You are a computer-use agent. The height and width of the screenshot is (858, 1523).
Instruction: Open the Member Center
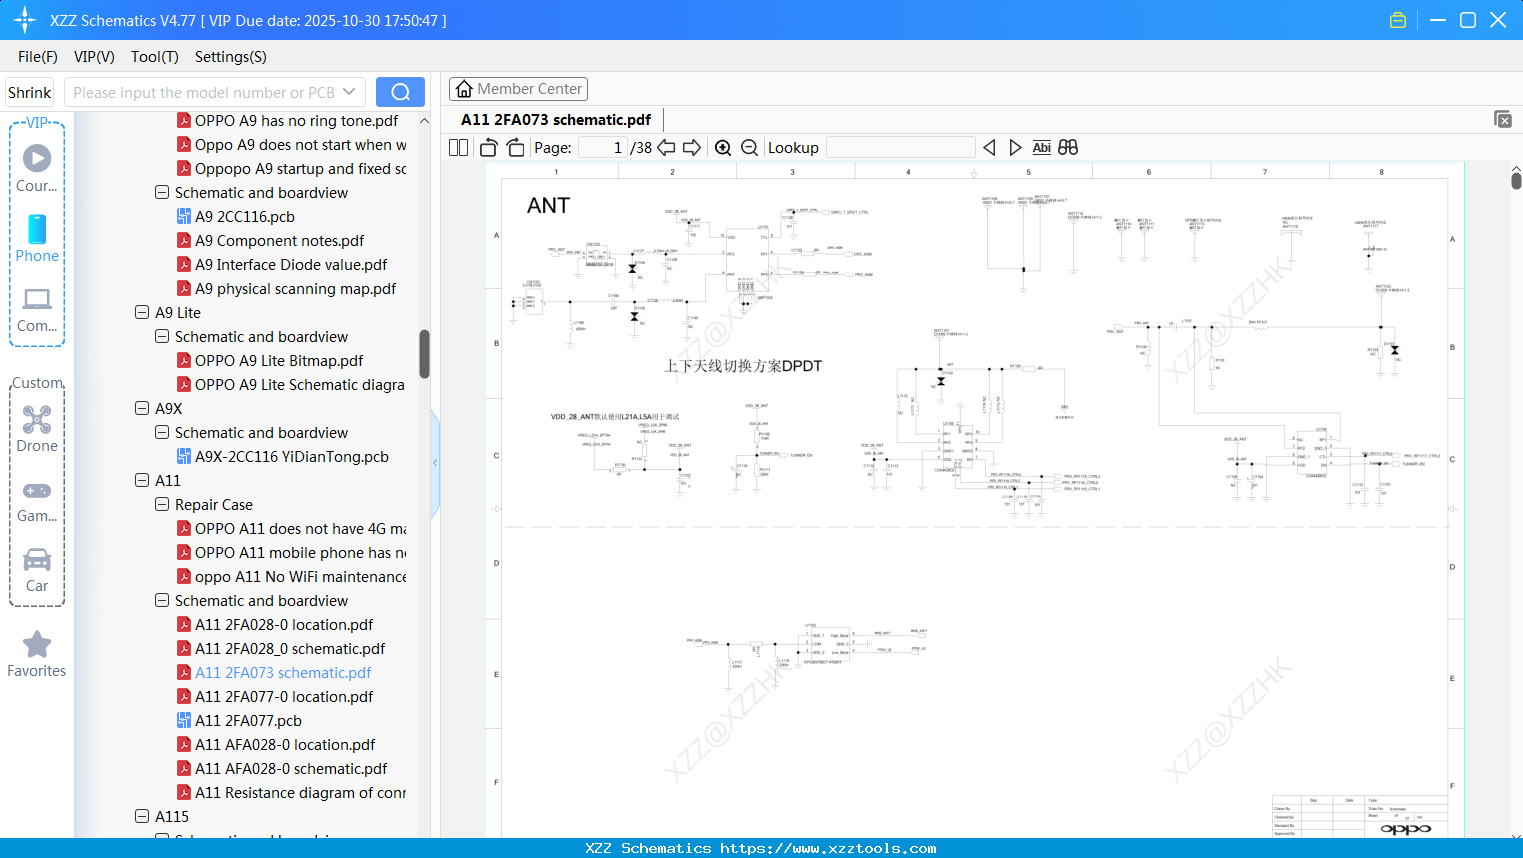point(518,89)
